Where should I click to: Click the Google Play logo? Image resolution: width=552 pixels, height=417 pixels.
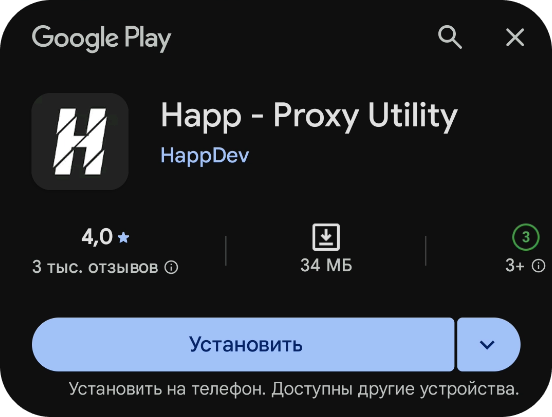(x=101, y=38)
